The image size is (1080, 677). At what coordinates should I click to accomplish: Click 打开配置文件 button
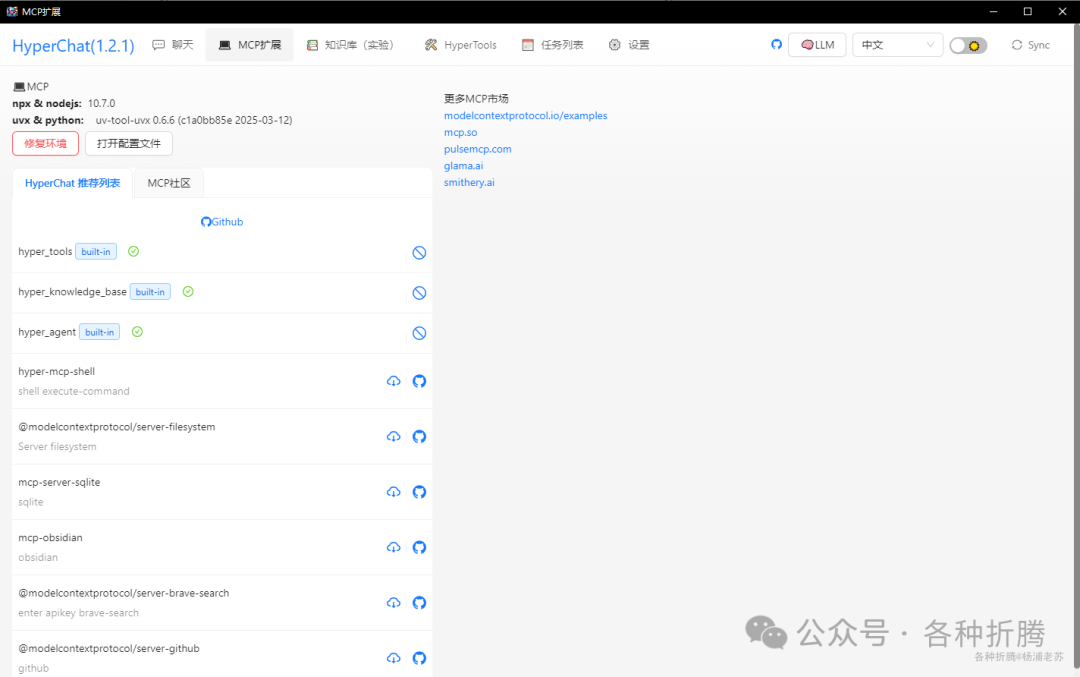129,143
